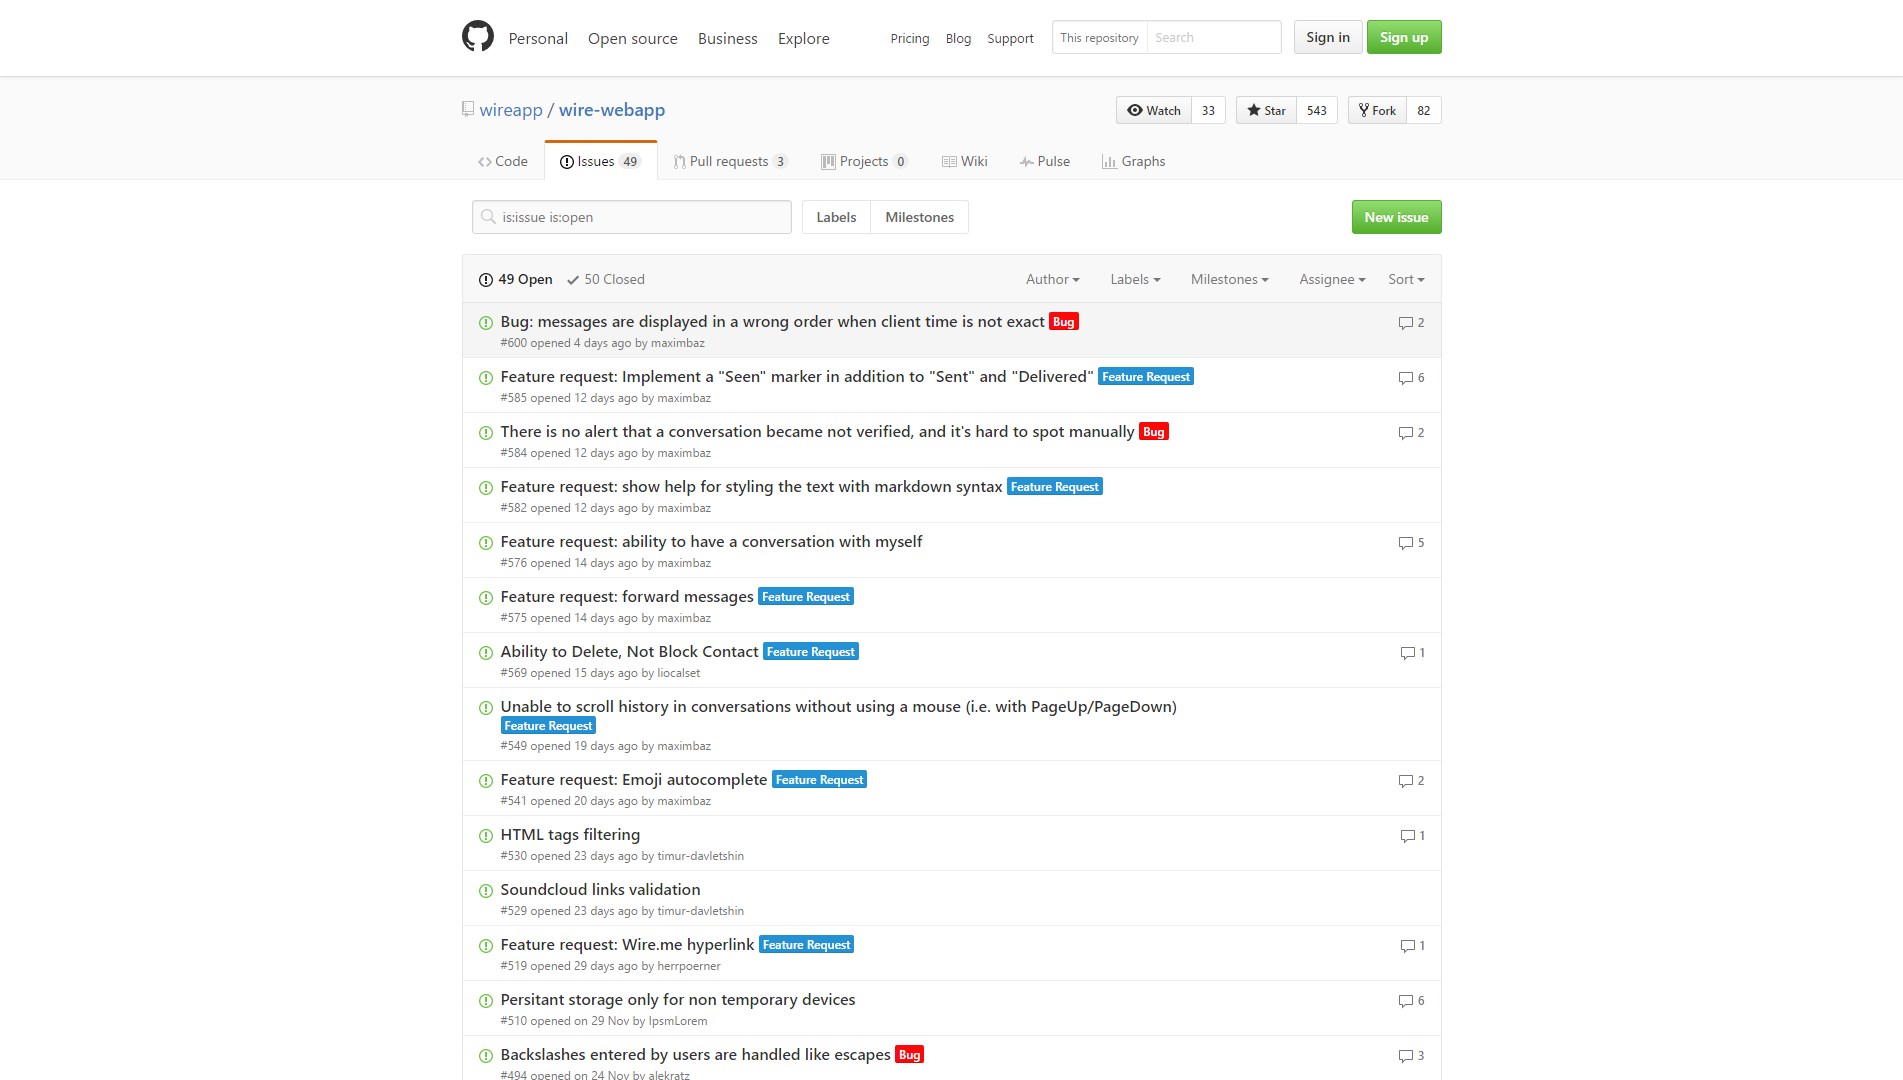Click the comment icon on Emoji autocomplete issue
Screen dimensions: 1903x1080
1405,781
